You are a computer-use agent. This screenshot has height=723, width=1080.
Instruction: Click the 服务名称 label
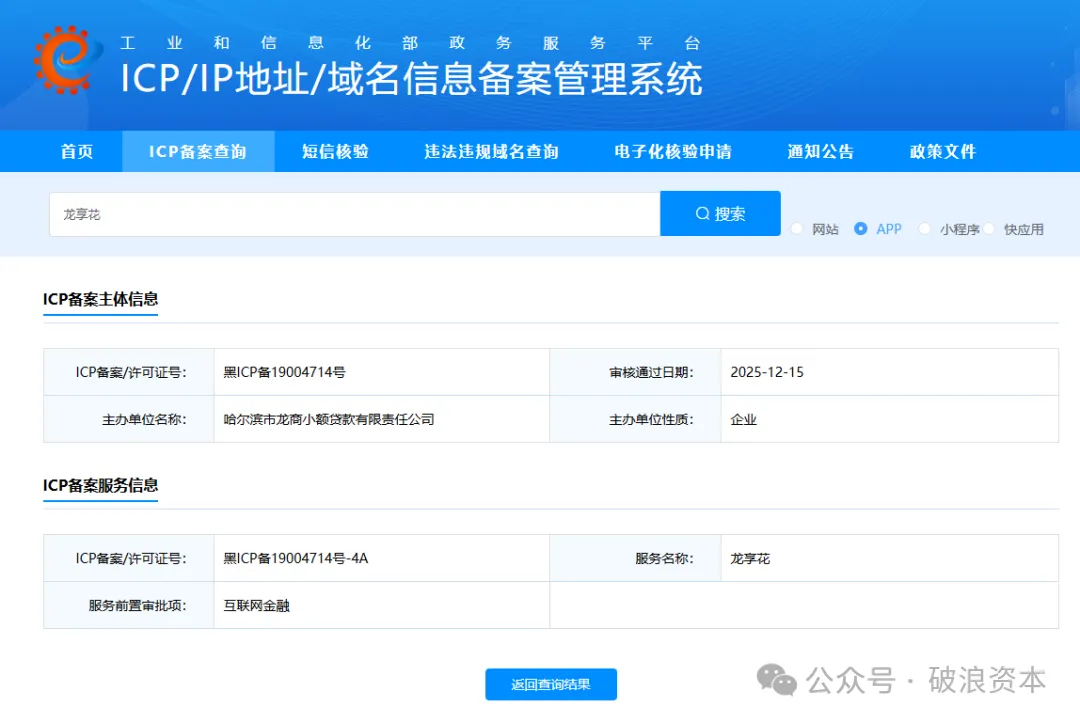665,558
